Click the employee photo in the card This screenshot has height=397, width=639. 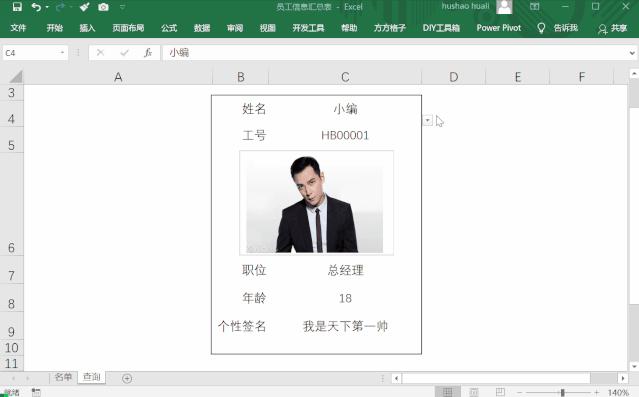coord(316,203)
